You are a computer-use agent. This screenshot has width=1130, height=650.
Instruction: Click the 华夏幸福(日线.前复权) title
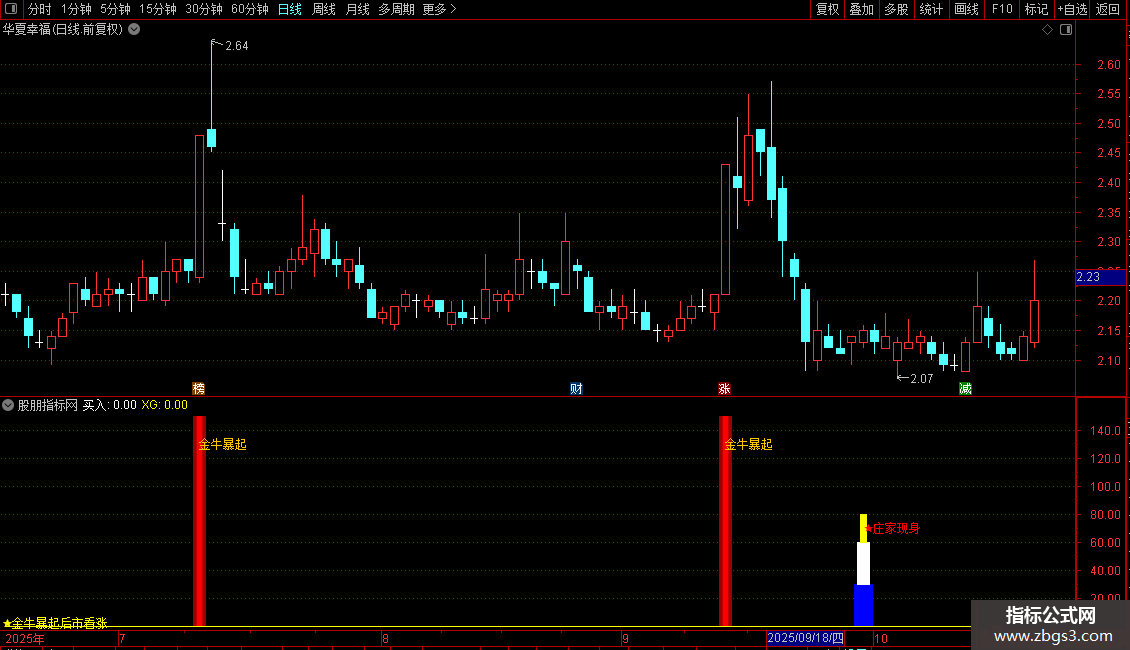click(x=63, y=30)
